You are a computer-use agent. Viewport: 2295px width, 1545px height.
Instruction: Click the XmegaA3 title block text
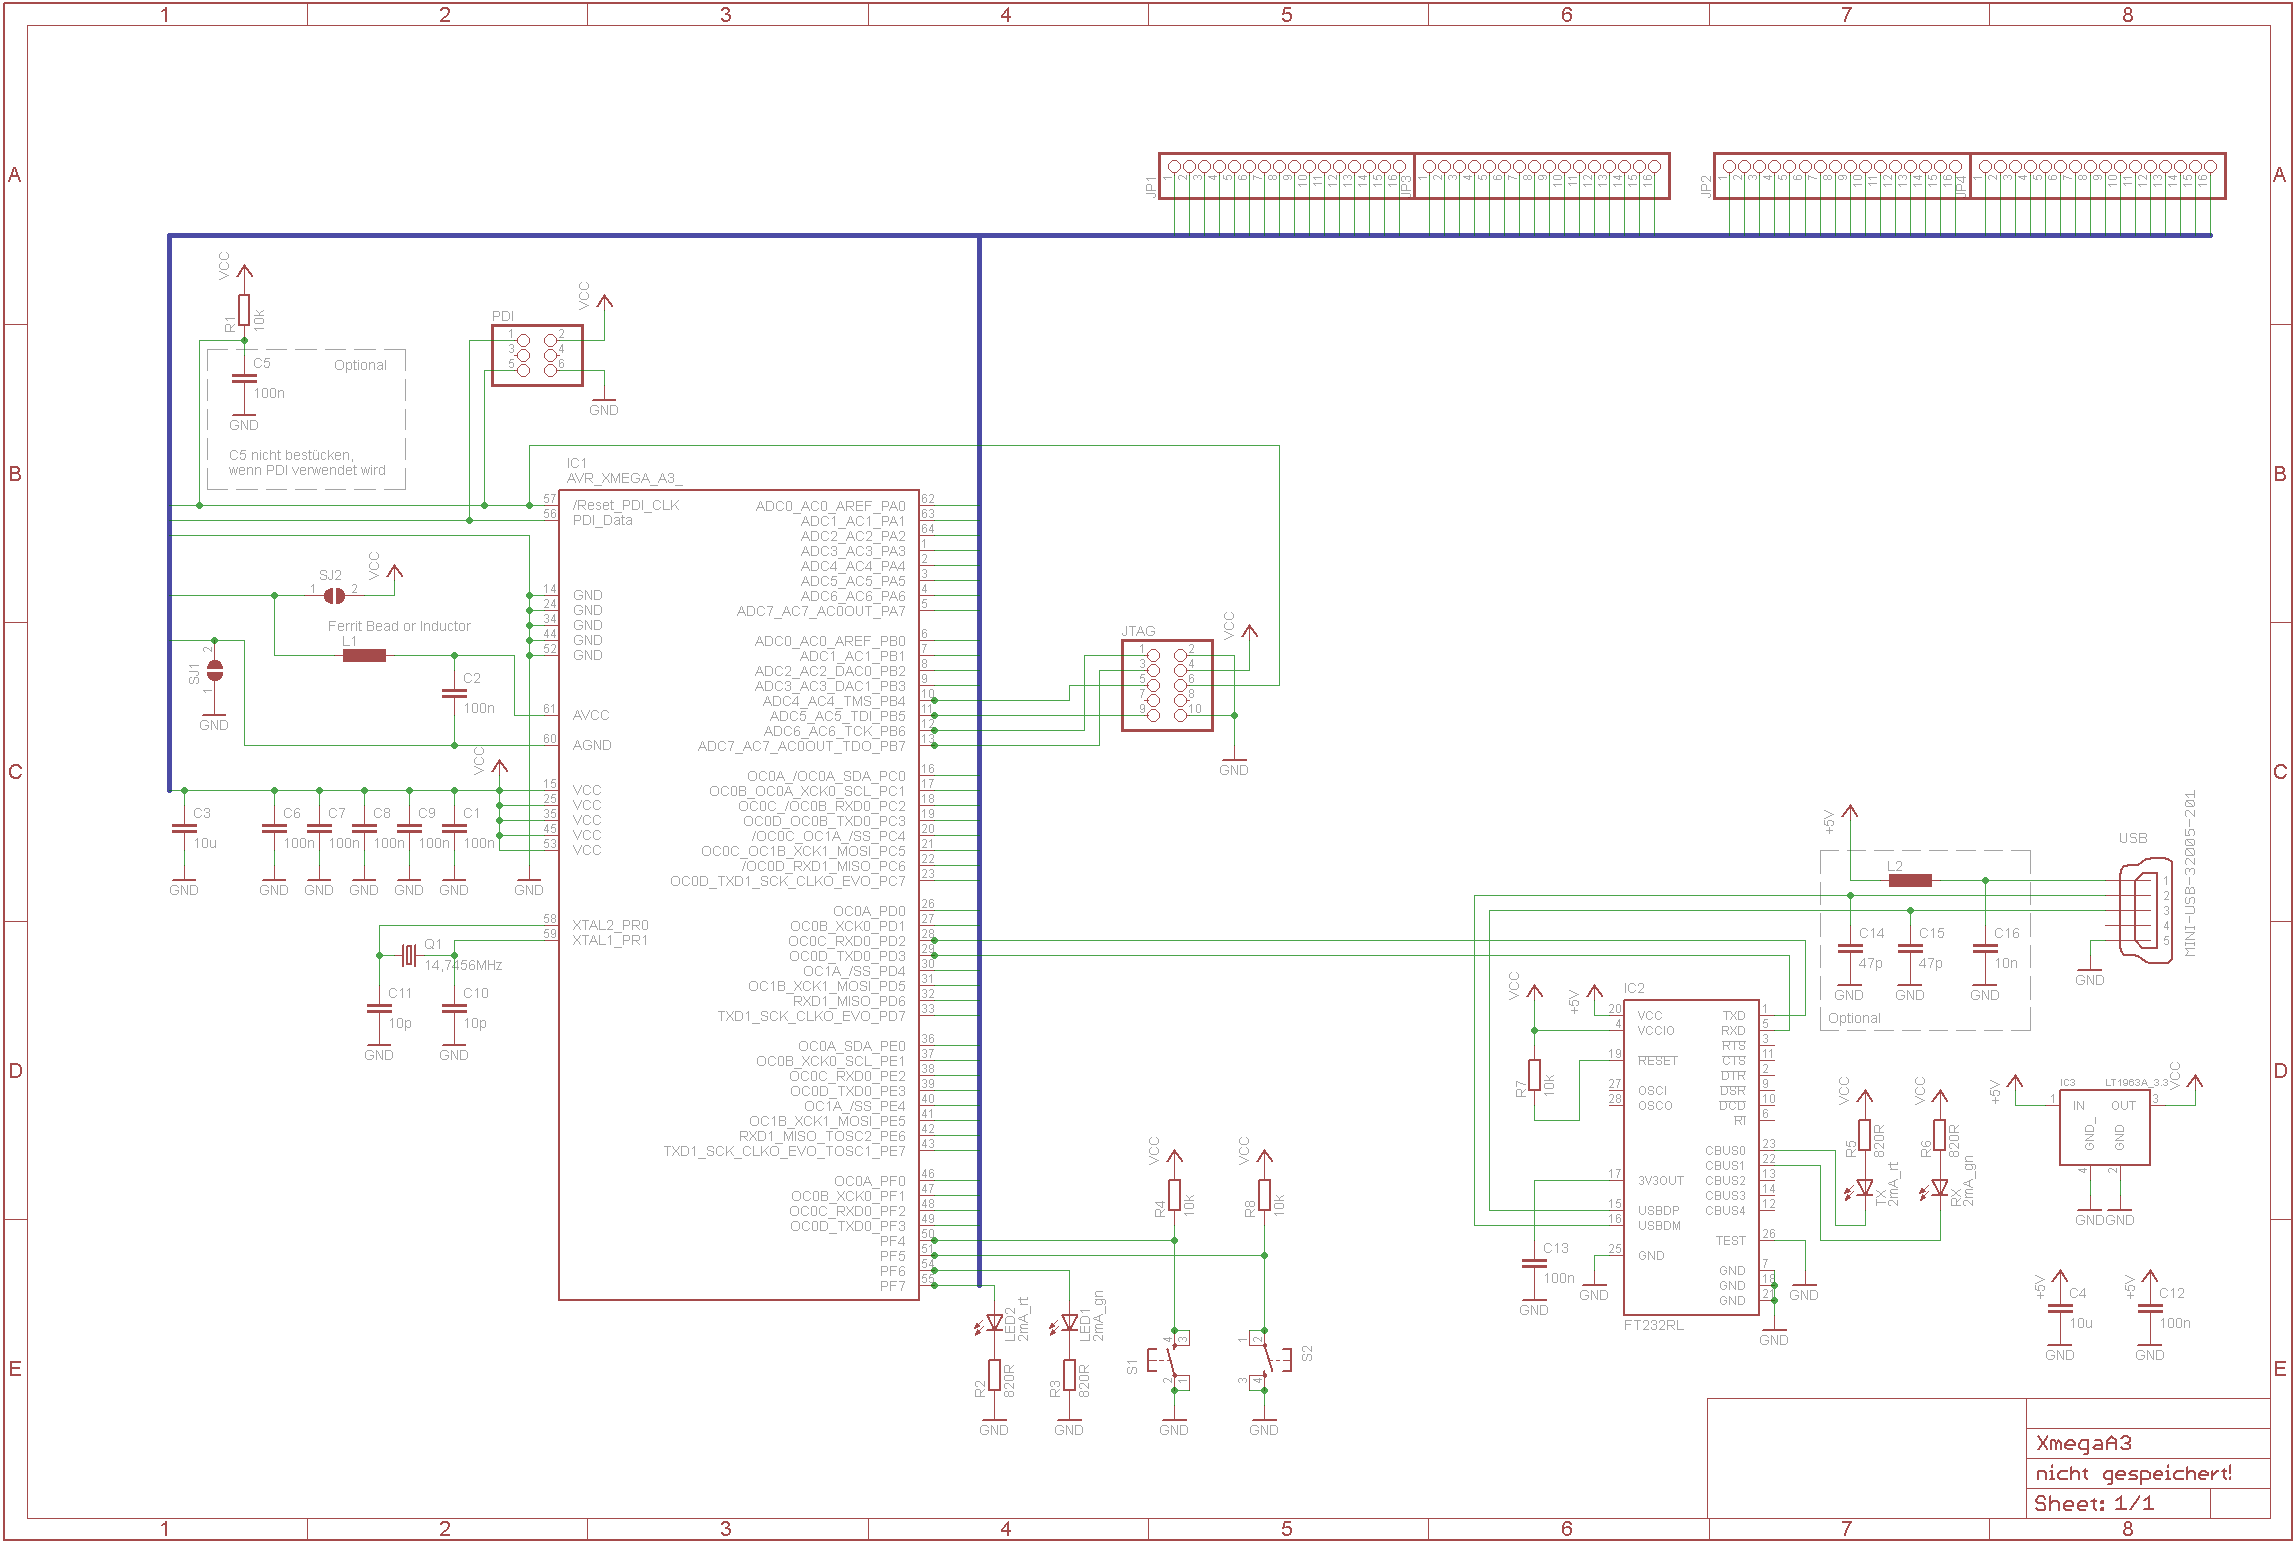tap(2084, 1443)
